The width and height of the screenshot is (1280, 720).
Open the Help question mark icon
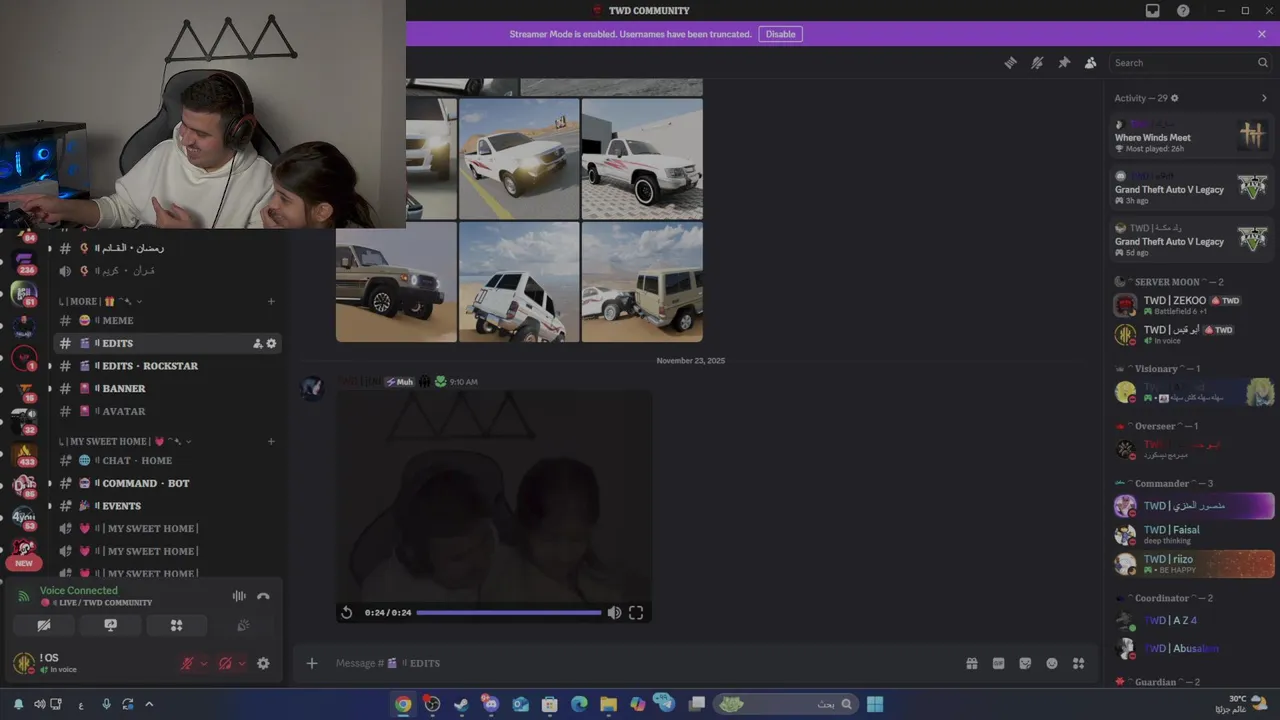pyautogui.click(x=1183, y=10)
